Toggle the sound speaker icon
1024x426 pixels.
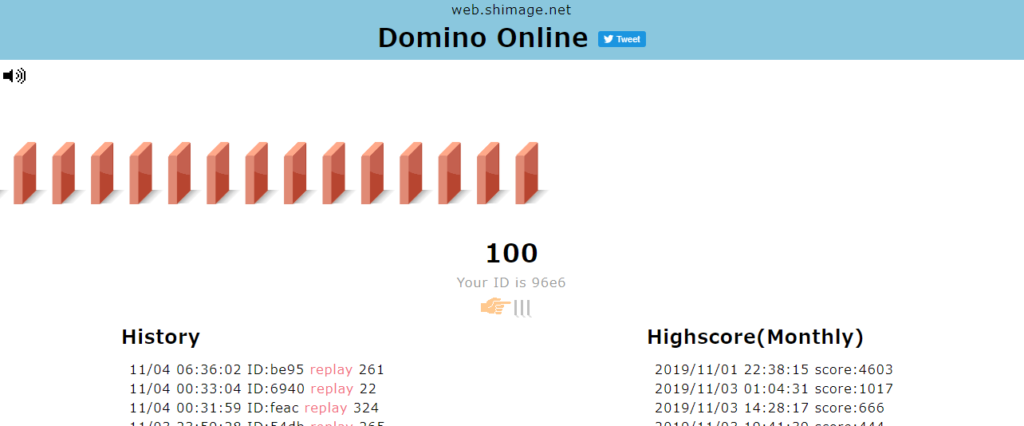point(14,75)
